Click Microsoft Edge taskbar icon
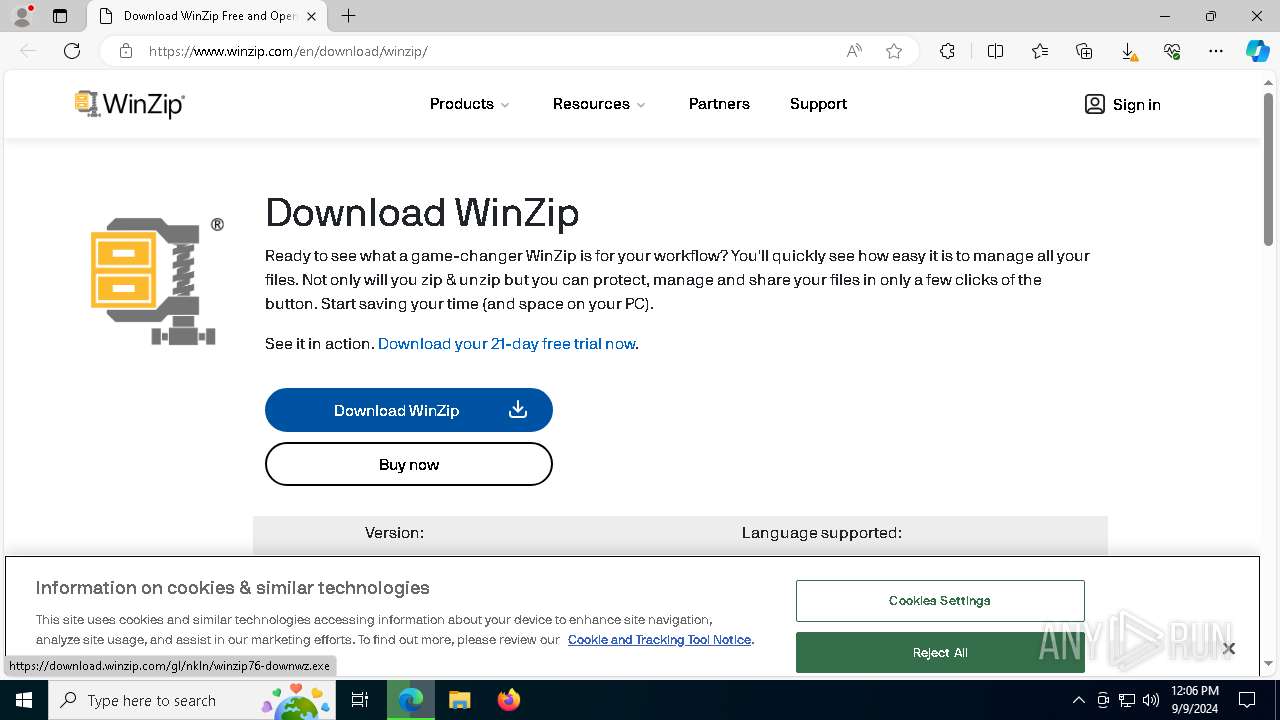1280x720 pixels. (x=411, y=700)
